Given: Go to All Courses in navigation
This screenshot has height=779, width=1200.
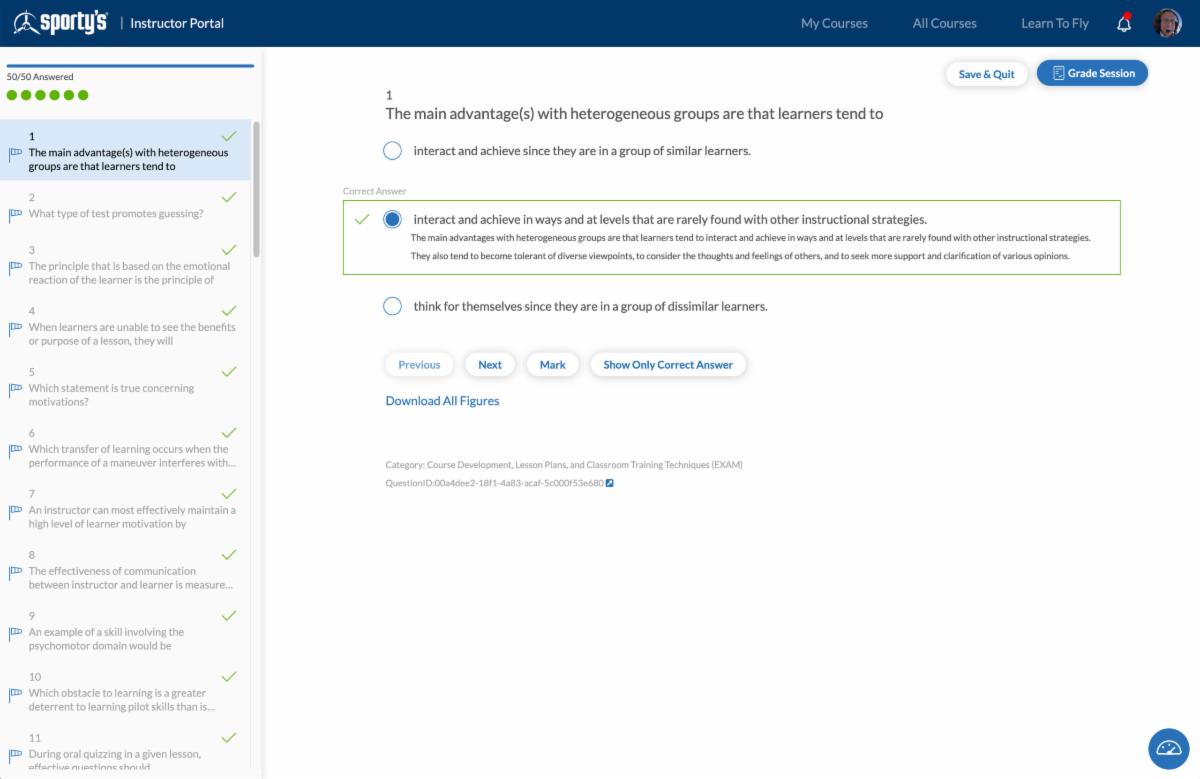Looking at the screenshot, I should pyautogui.click(x=944, y=23).
